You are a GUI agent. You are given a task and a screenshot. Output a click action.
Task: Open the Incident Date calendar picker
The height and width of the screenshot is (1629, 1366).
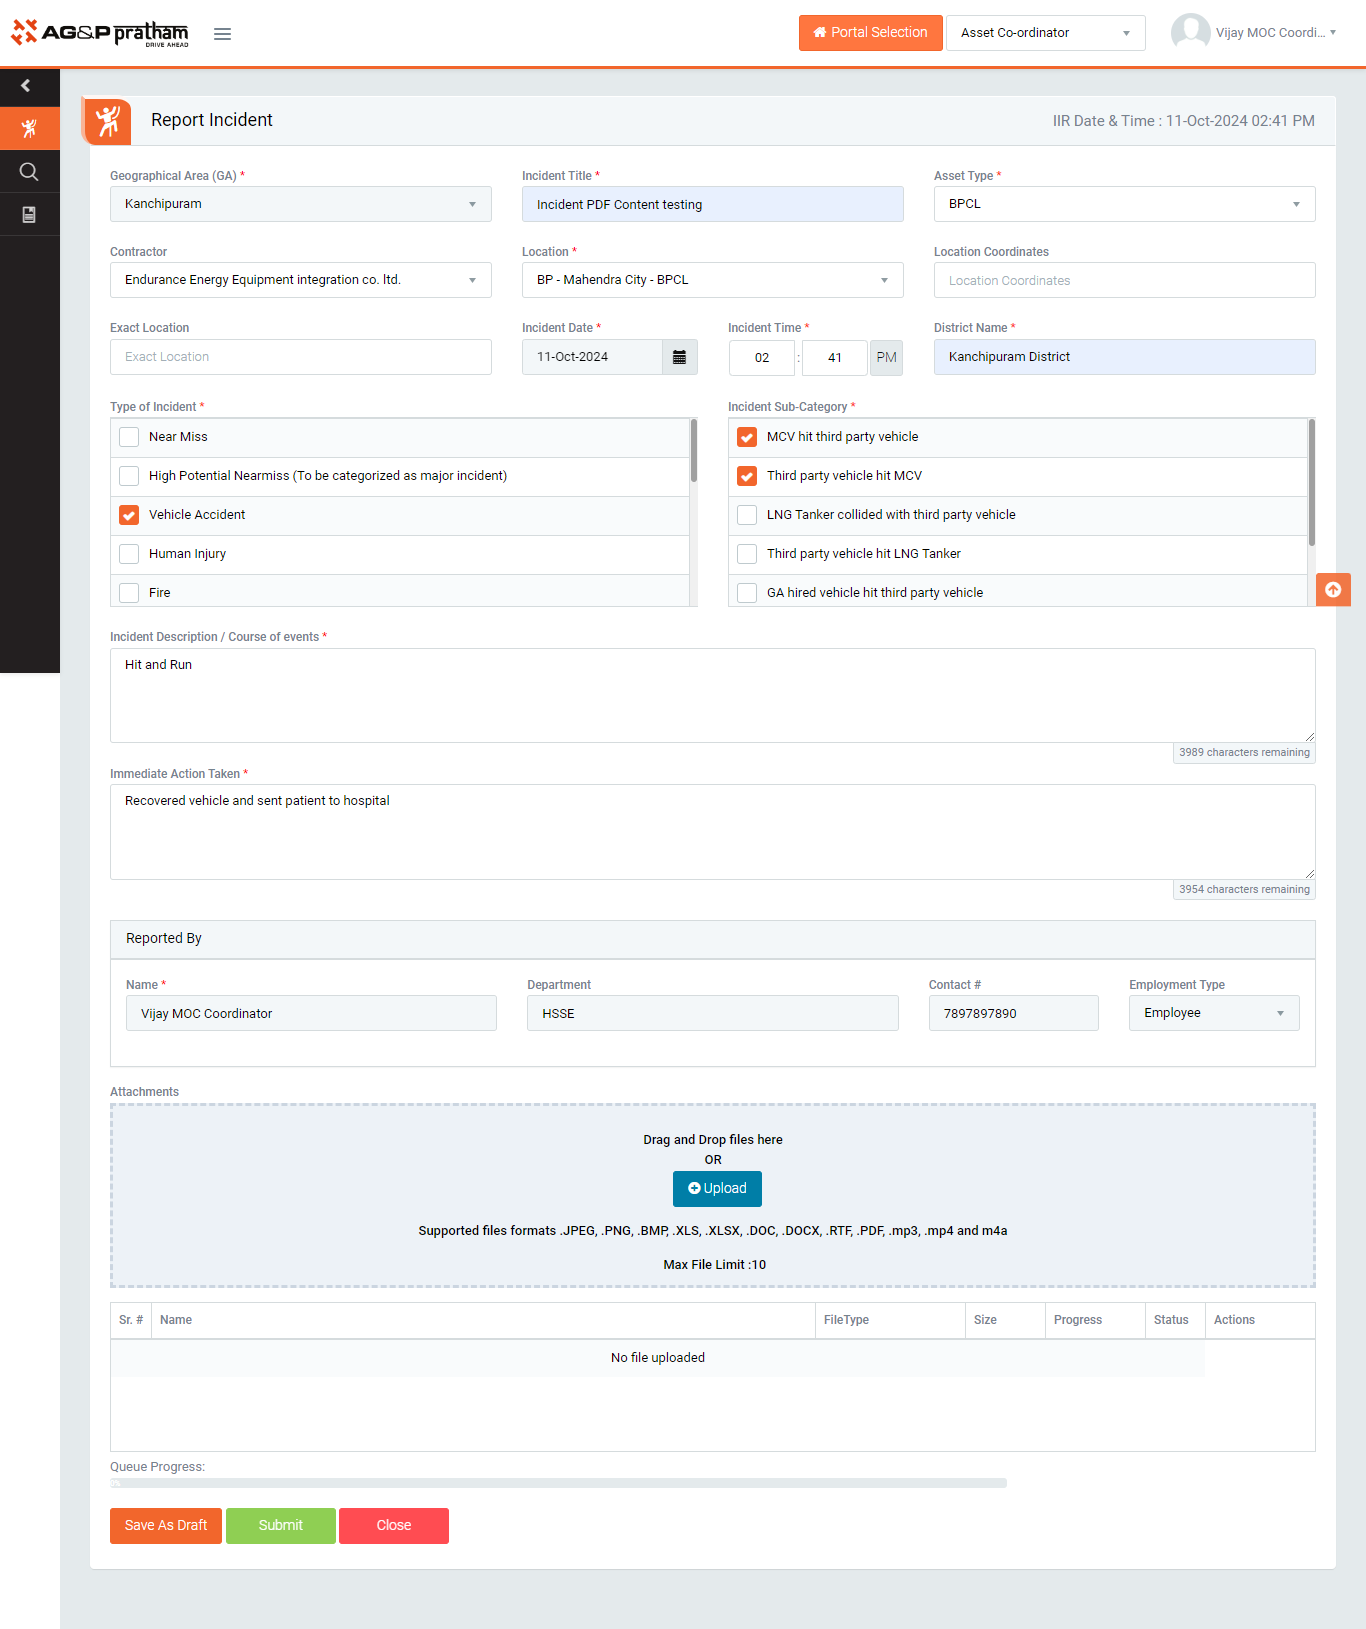tap(679, 357)
